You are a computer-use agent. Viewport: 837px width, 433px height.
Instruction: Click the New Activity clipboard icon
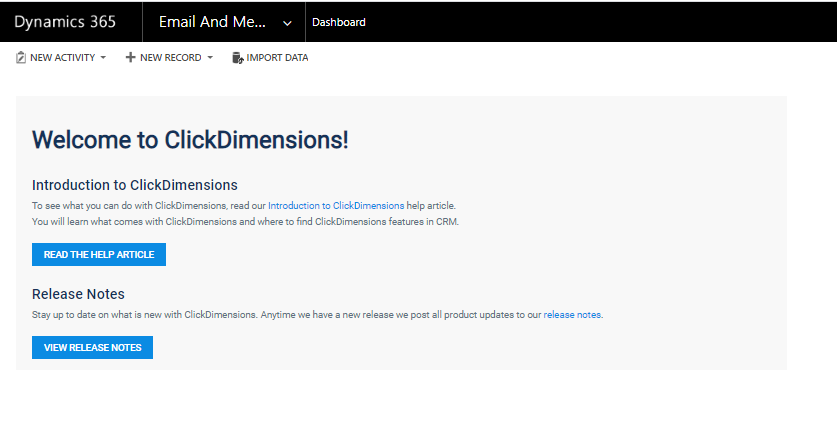click(21, 58)
